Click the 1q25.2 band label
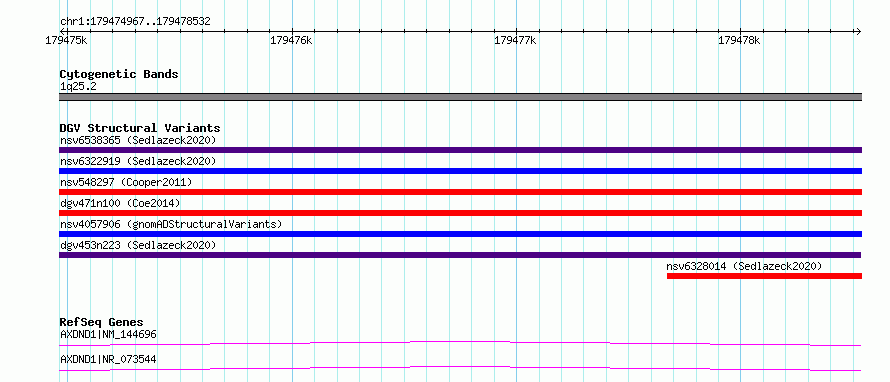The height and width of the screenshot is (382, 890). [78, 87]
